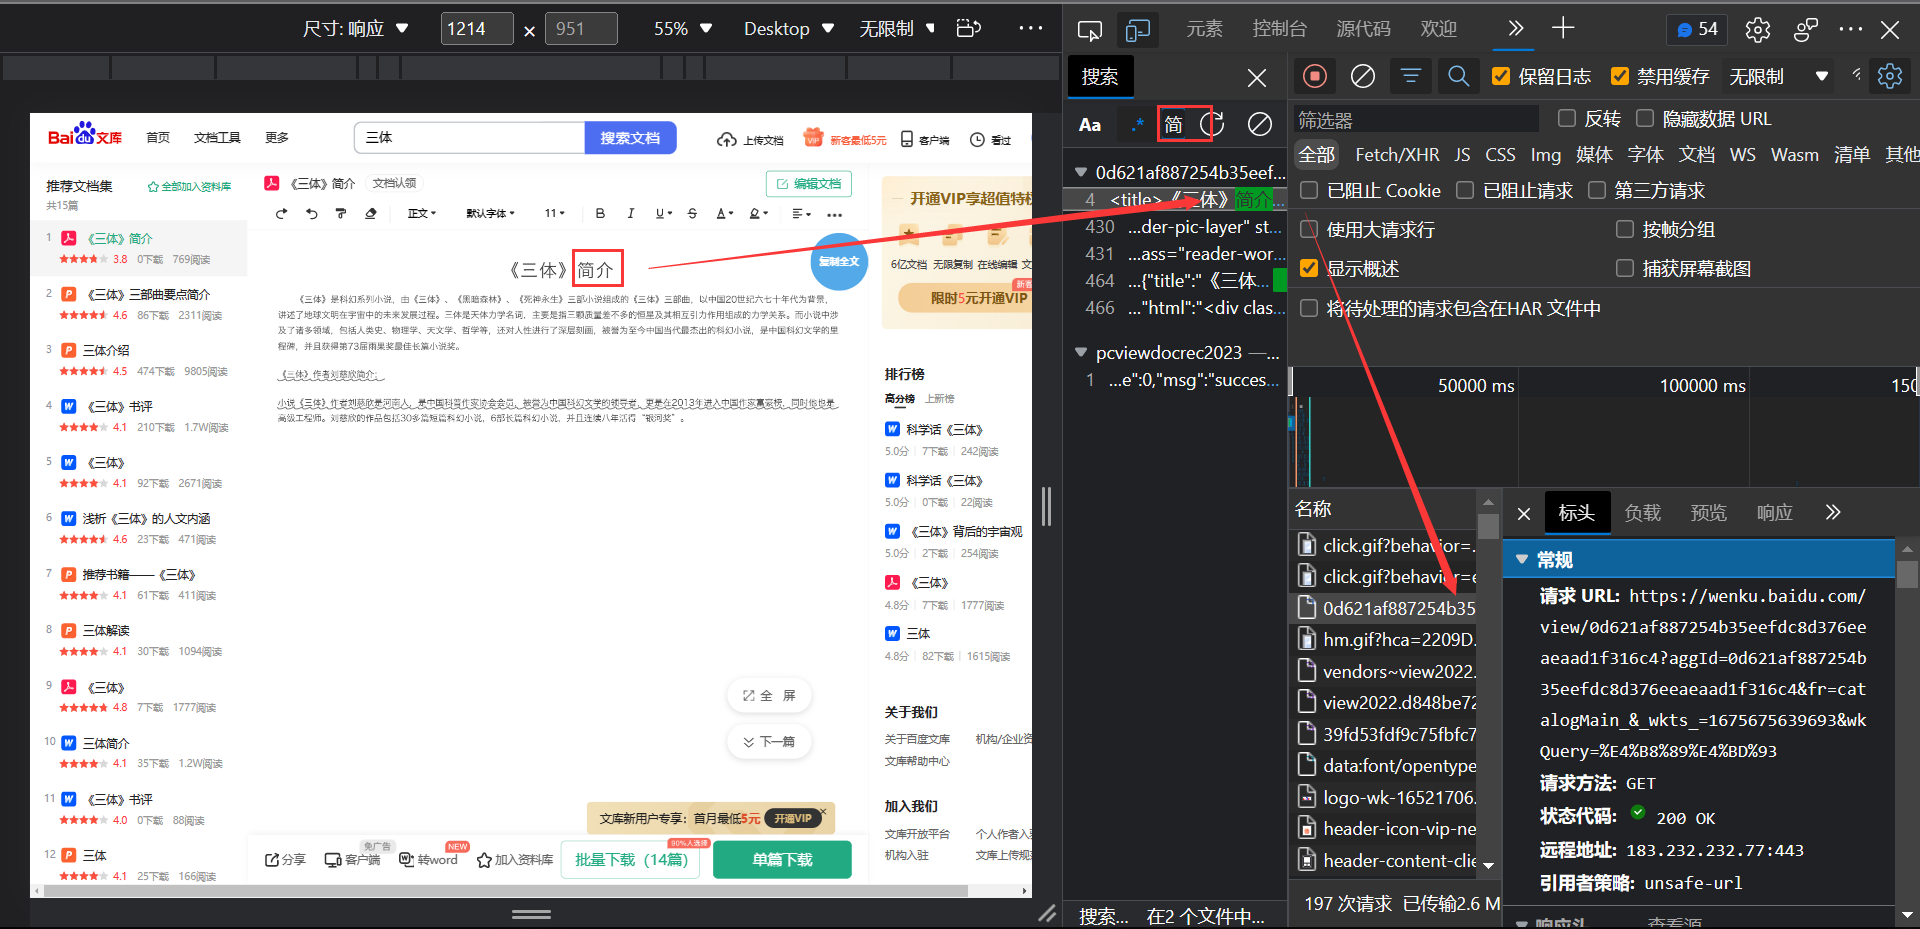This screenshot has height=929, width=1920.
Task: Click 批量下载 (14篇) button
Action: pos(631,859)
